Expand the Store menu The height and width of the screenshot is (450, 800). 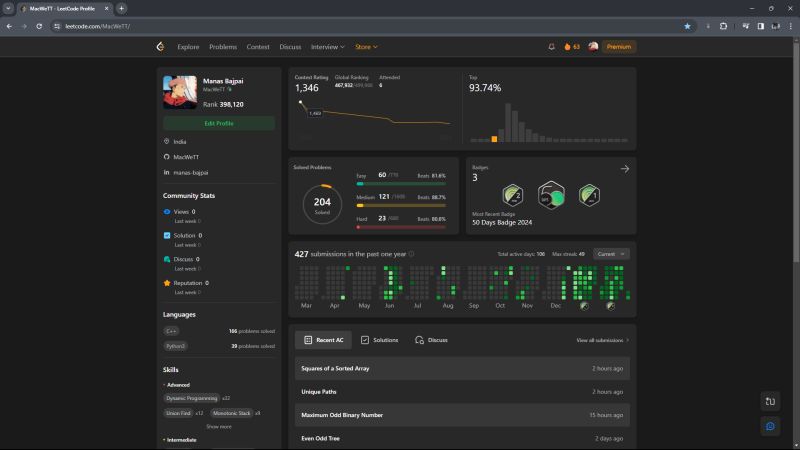366,47
